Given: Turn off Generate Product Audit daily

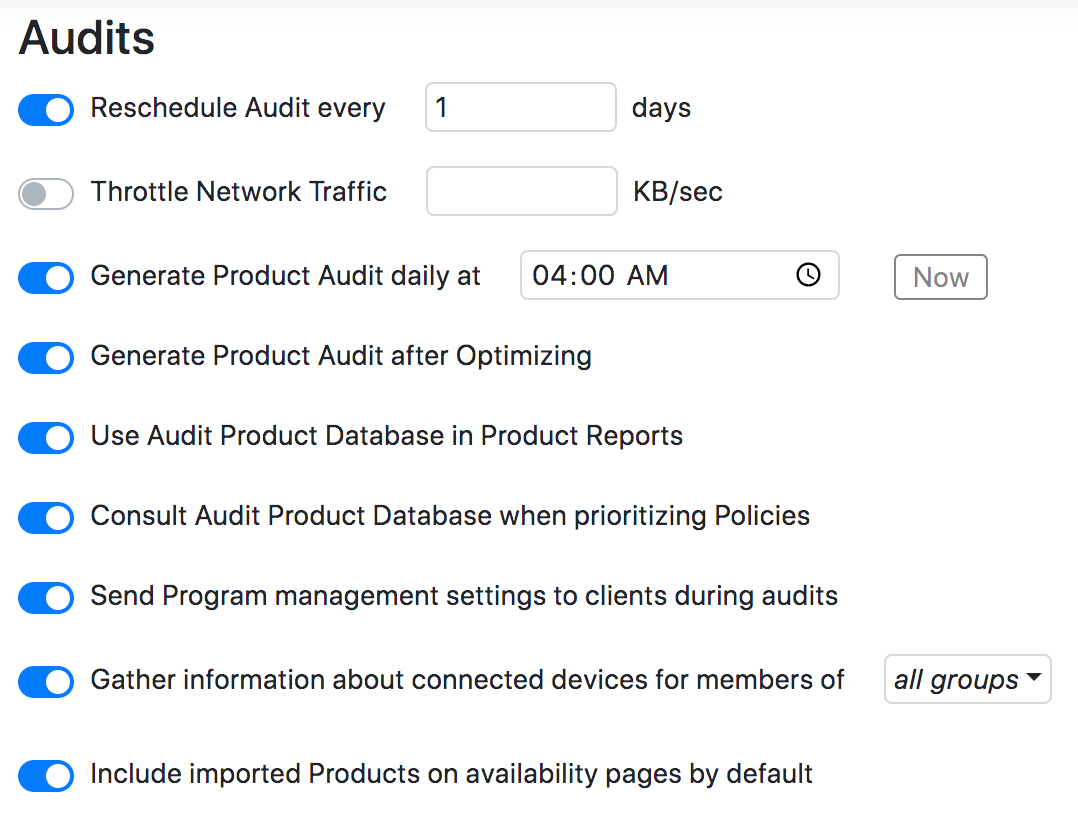Looking at the screenshot, I should coord(45,278).
